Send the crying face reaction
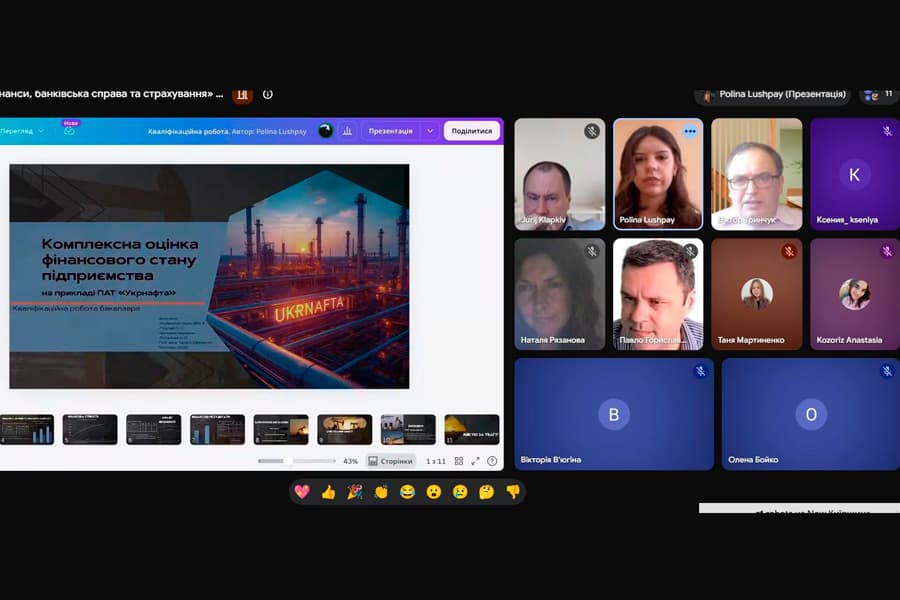The image size is (900, 600). tap(460, 491)
